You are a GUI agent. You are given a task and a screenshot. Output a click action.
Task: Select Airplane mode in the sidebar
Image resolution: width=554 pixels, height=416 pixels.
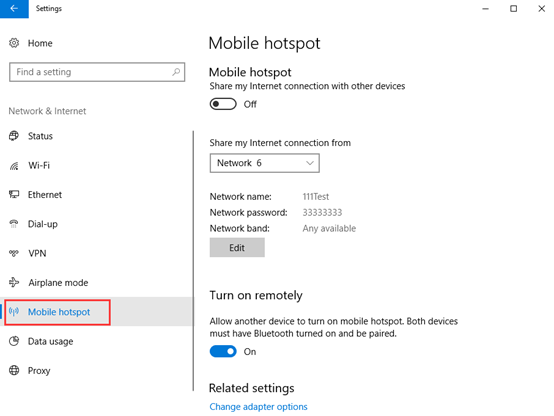point(58,282)
